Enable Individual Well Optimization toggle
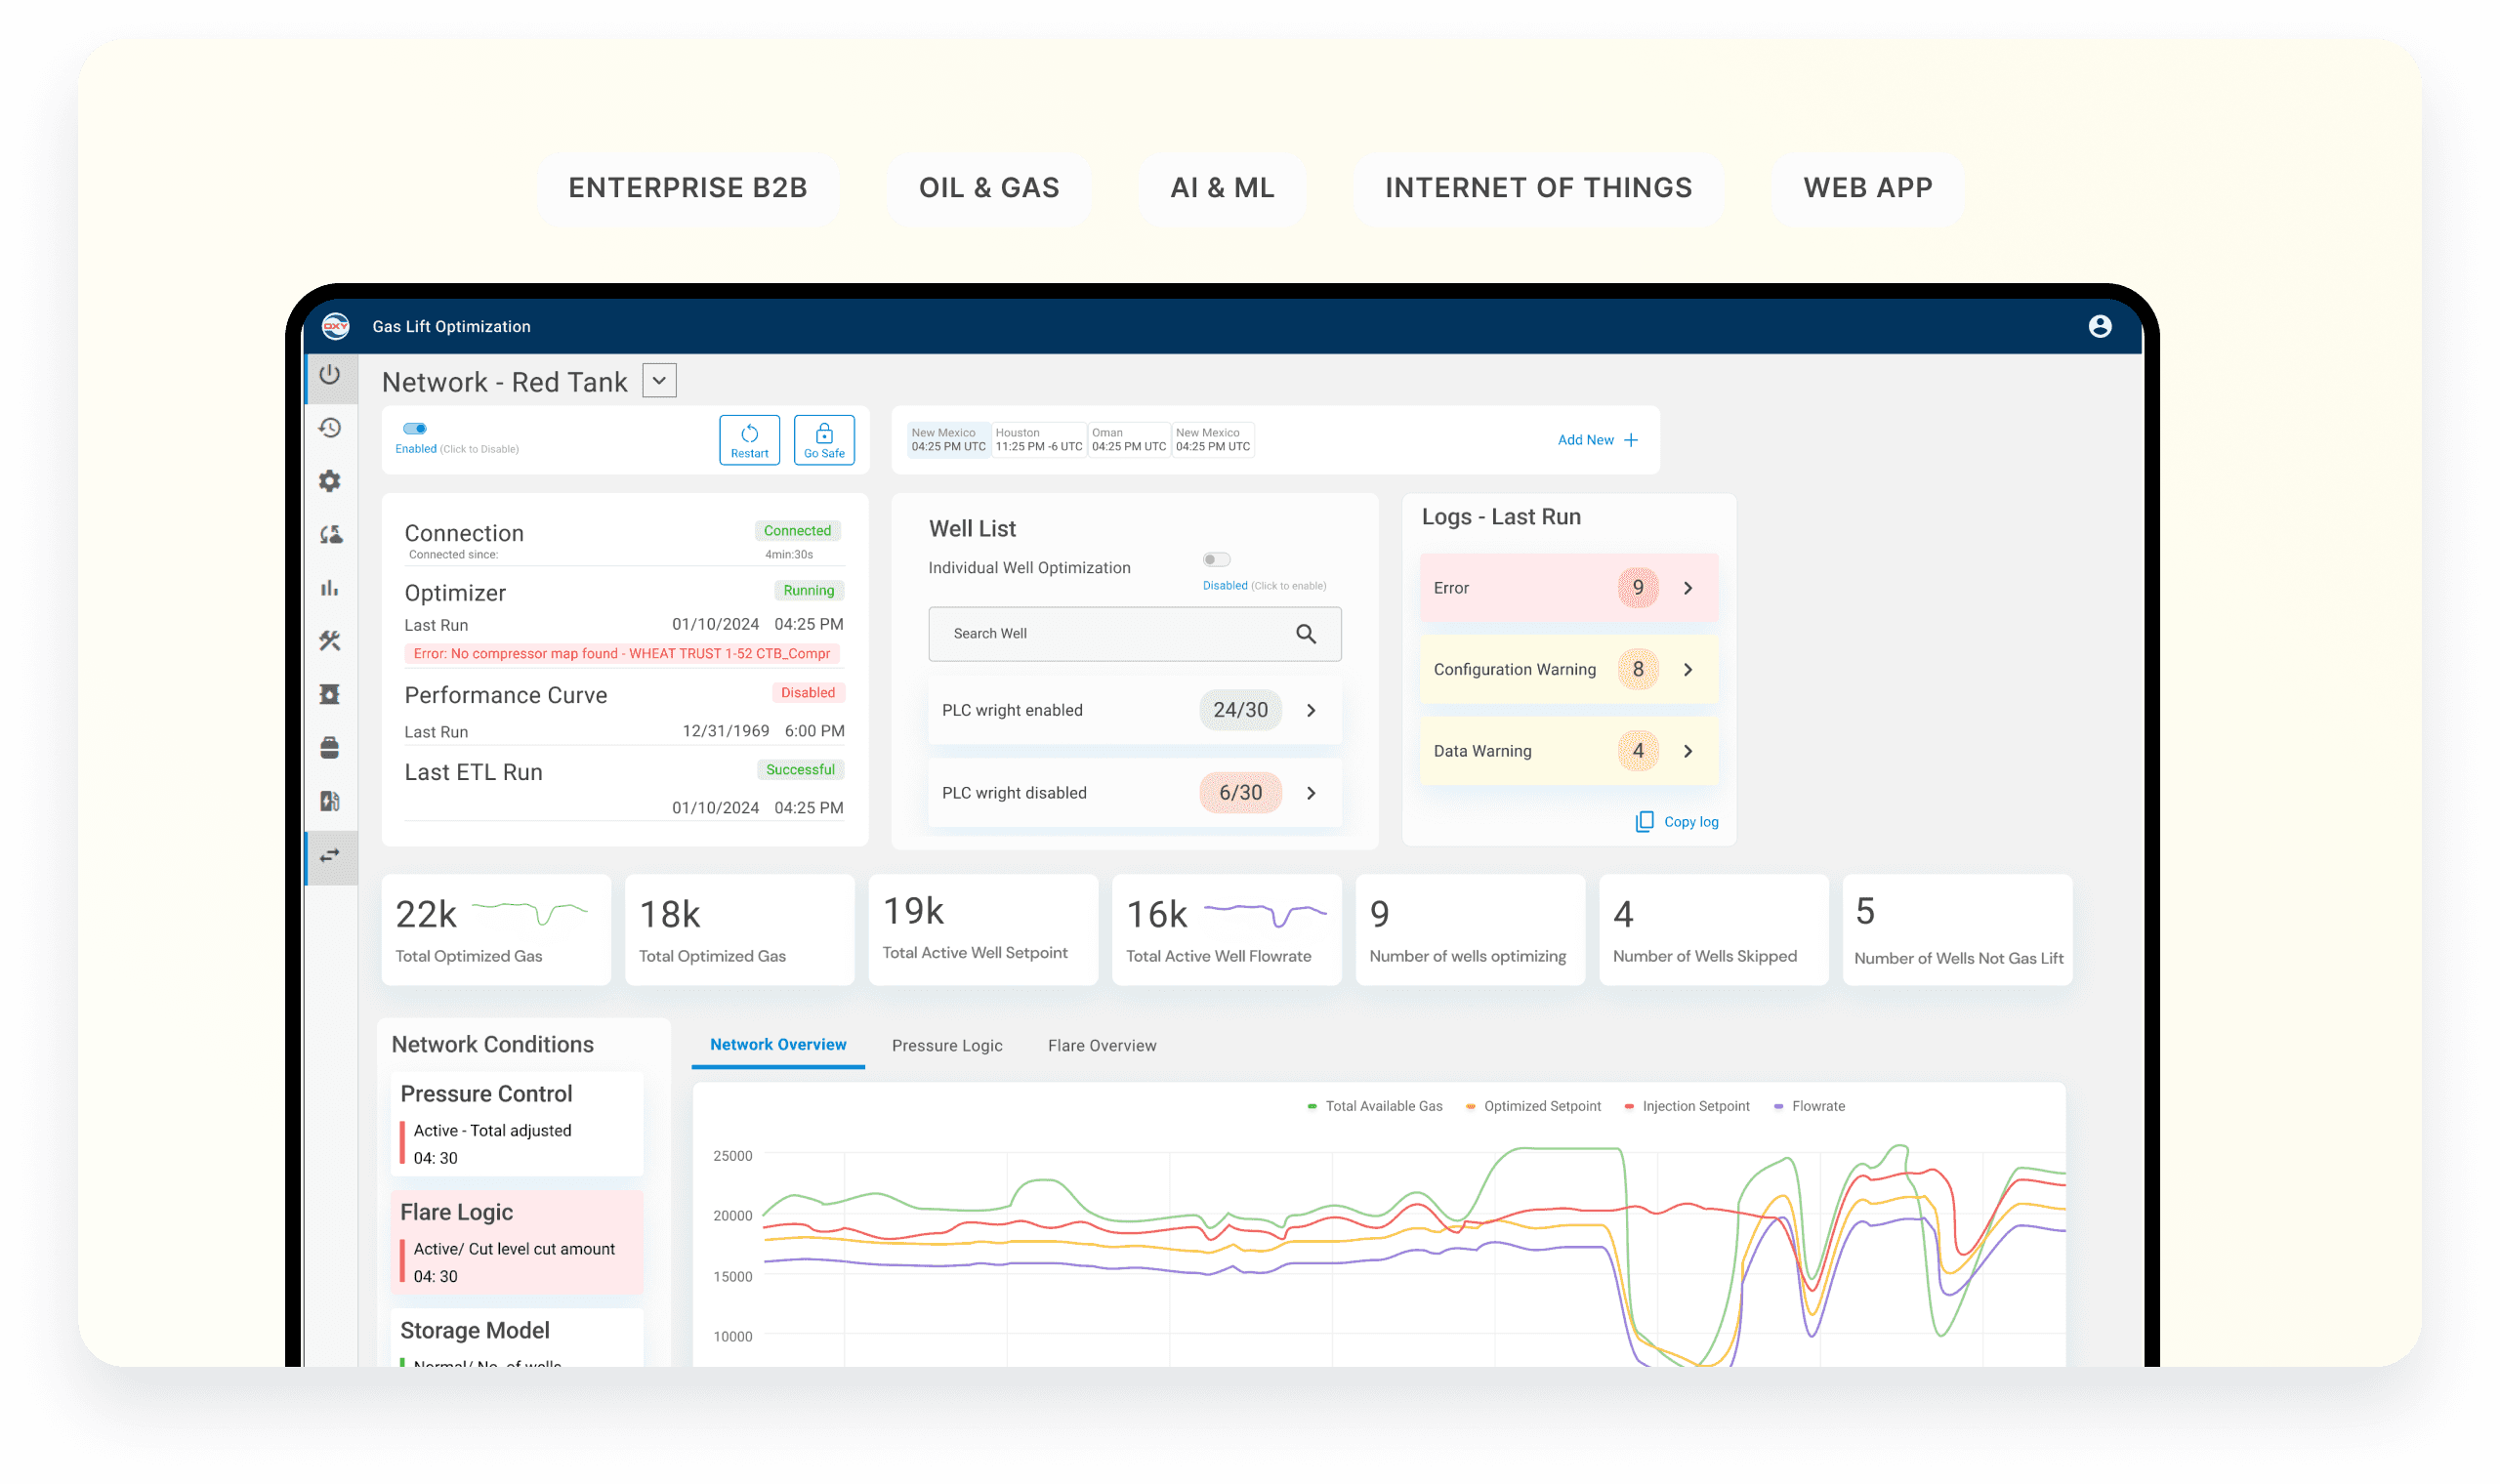2500x1484 pixels. (x=1216, y=560)
